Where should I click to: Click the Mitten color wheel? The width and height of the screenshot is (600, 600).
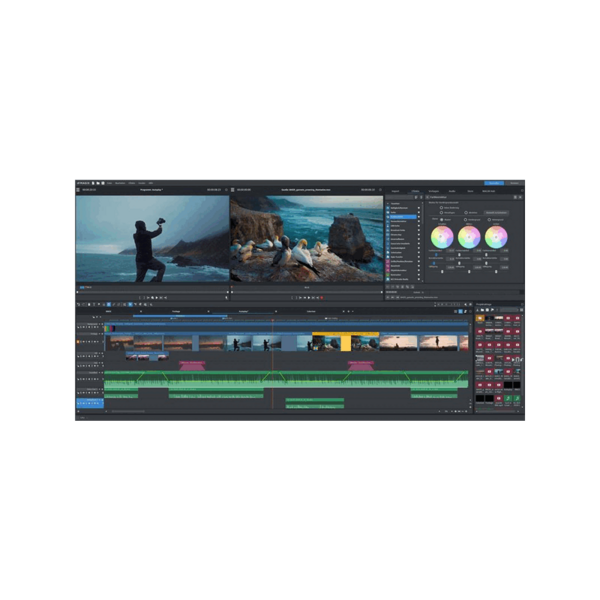tap(469, 237)
